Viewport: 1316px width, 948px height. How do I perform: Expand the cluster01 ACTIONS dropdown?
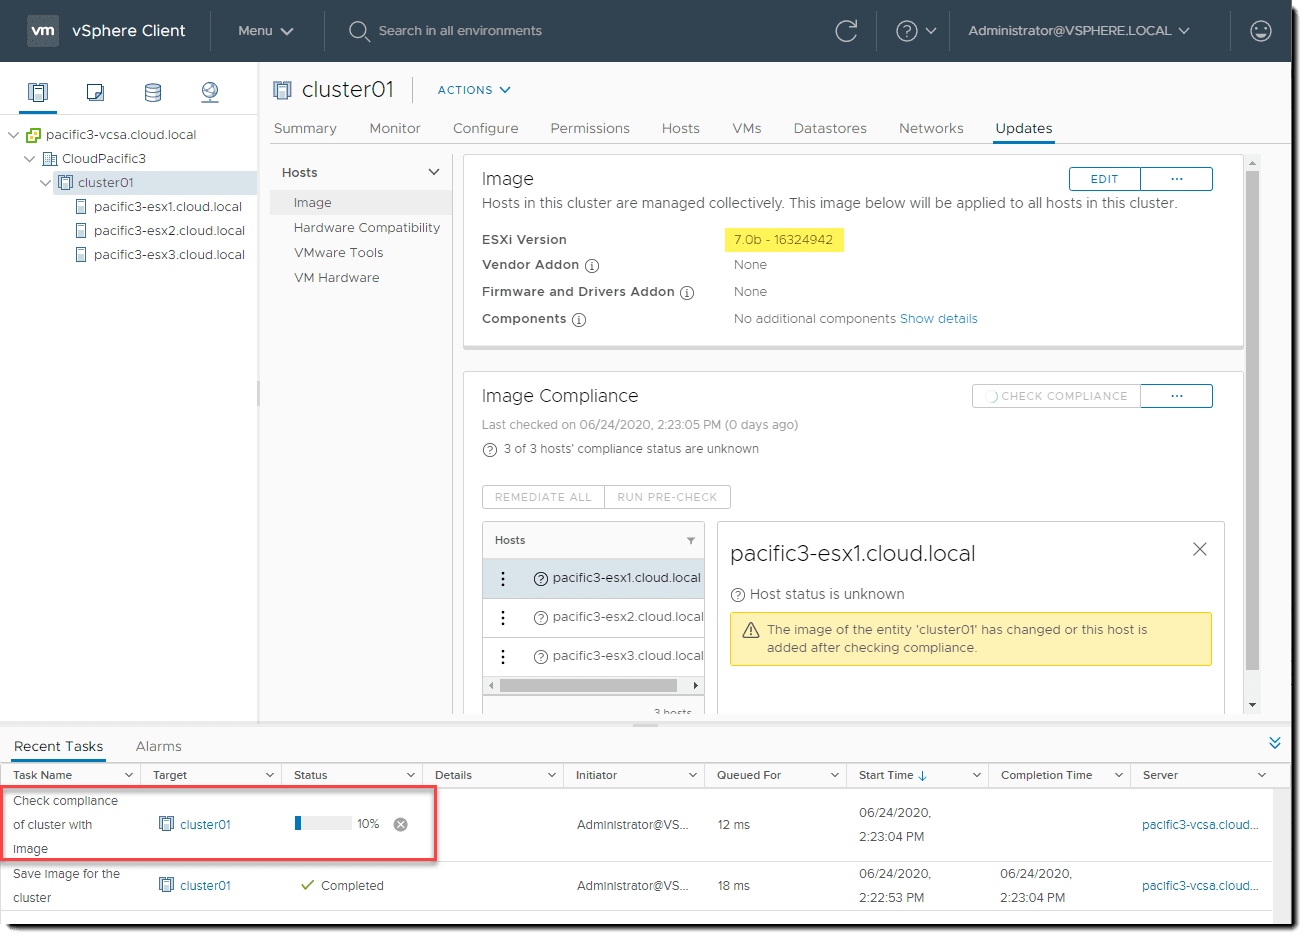[474, 90]
